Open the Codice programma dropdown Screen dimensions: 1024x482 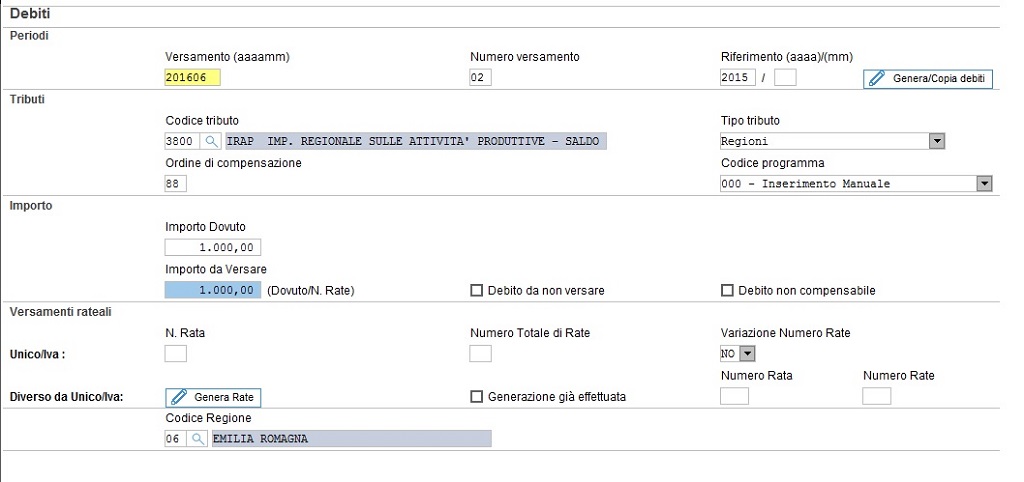(x=984, y=184)
